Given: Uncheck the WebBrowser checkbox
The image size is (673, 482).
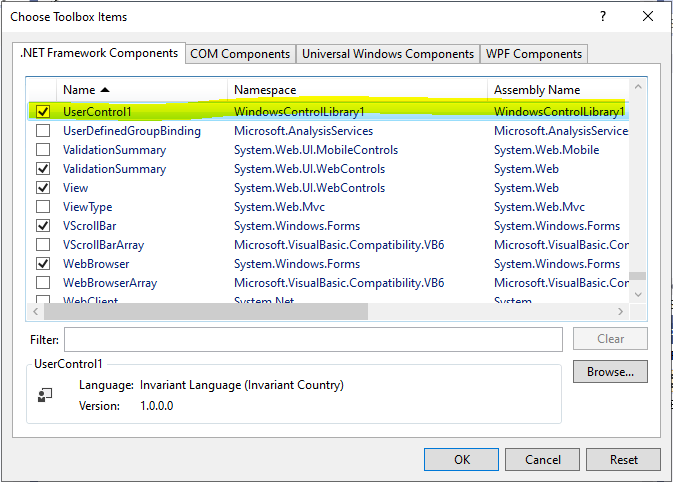Looking at the screenshot, I should pos(43,264).
